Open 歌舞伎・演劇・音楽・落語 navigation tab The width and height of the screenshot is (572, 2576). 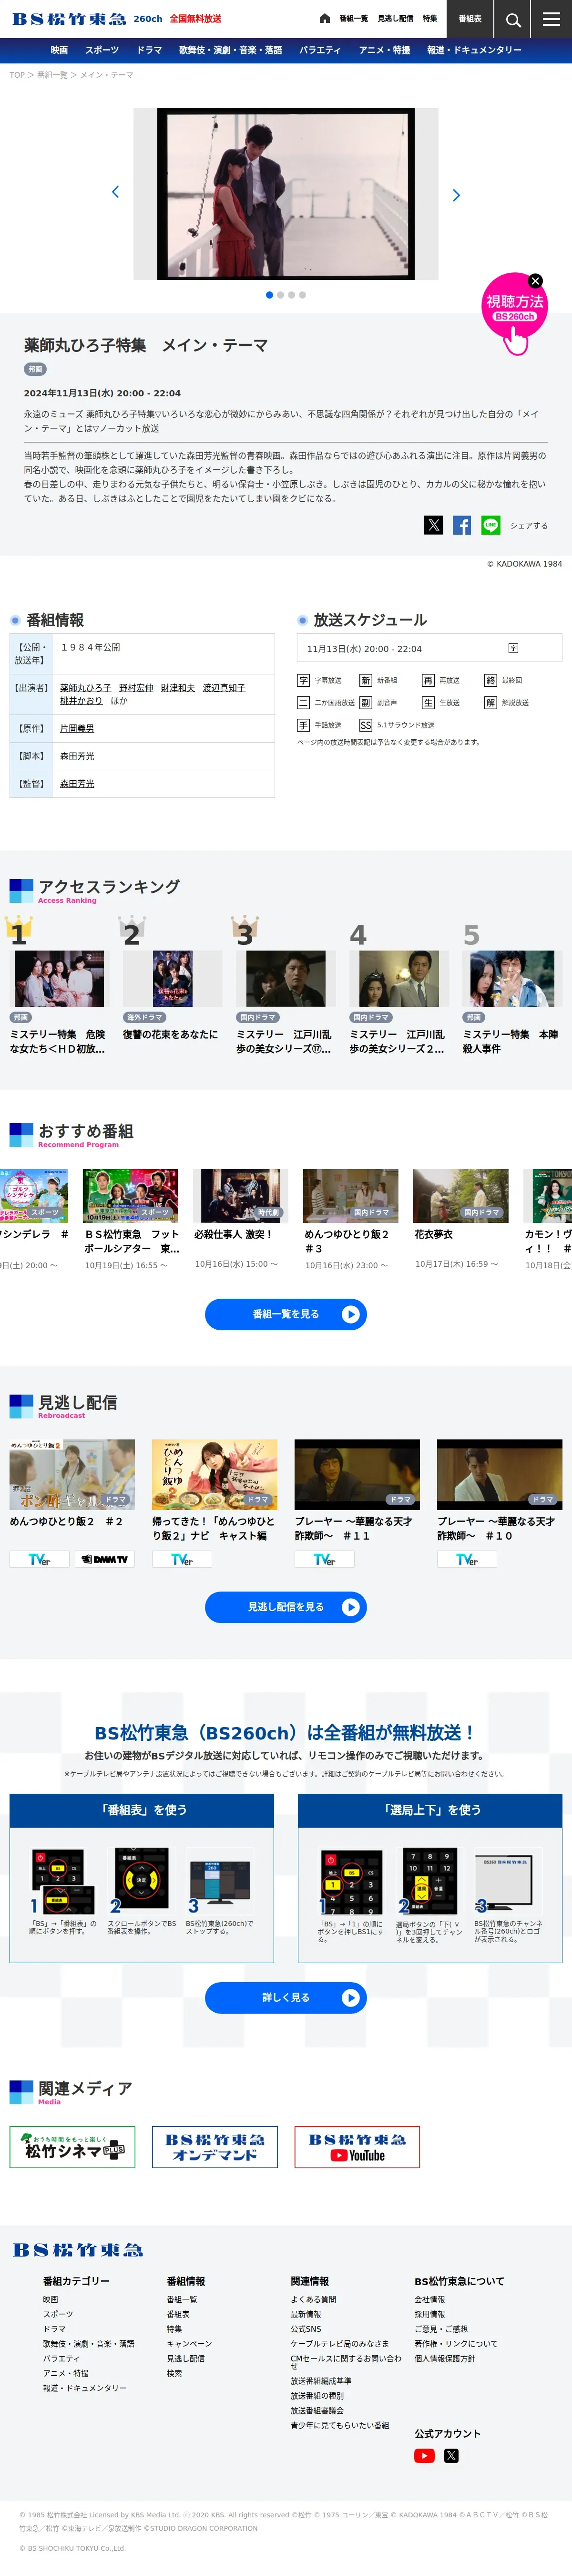pos(230,50)
